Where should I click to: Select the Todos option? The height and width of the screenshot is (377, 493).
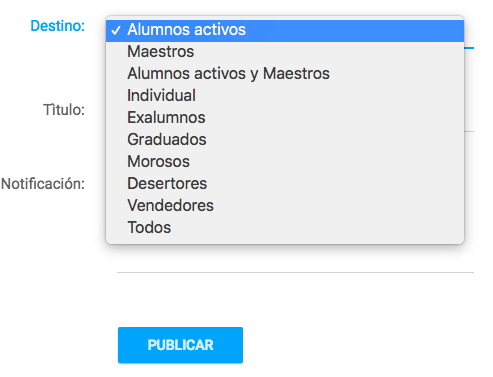click(x=285, y=228)
